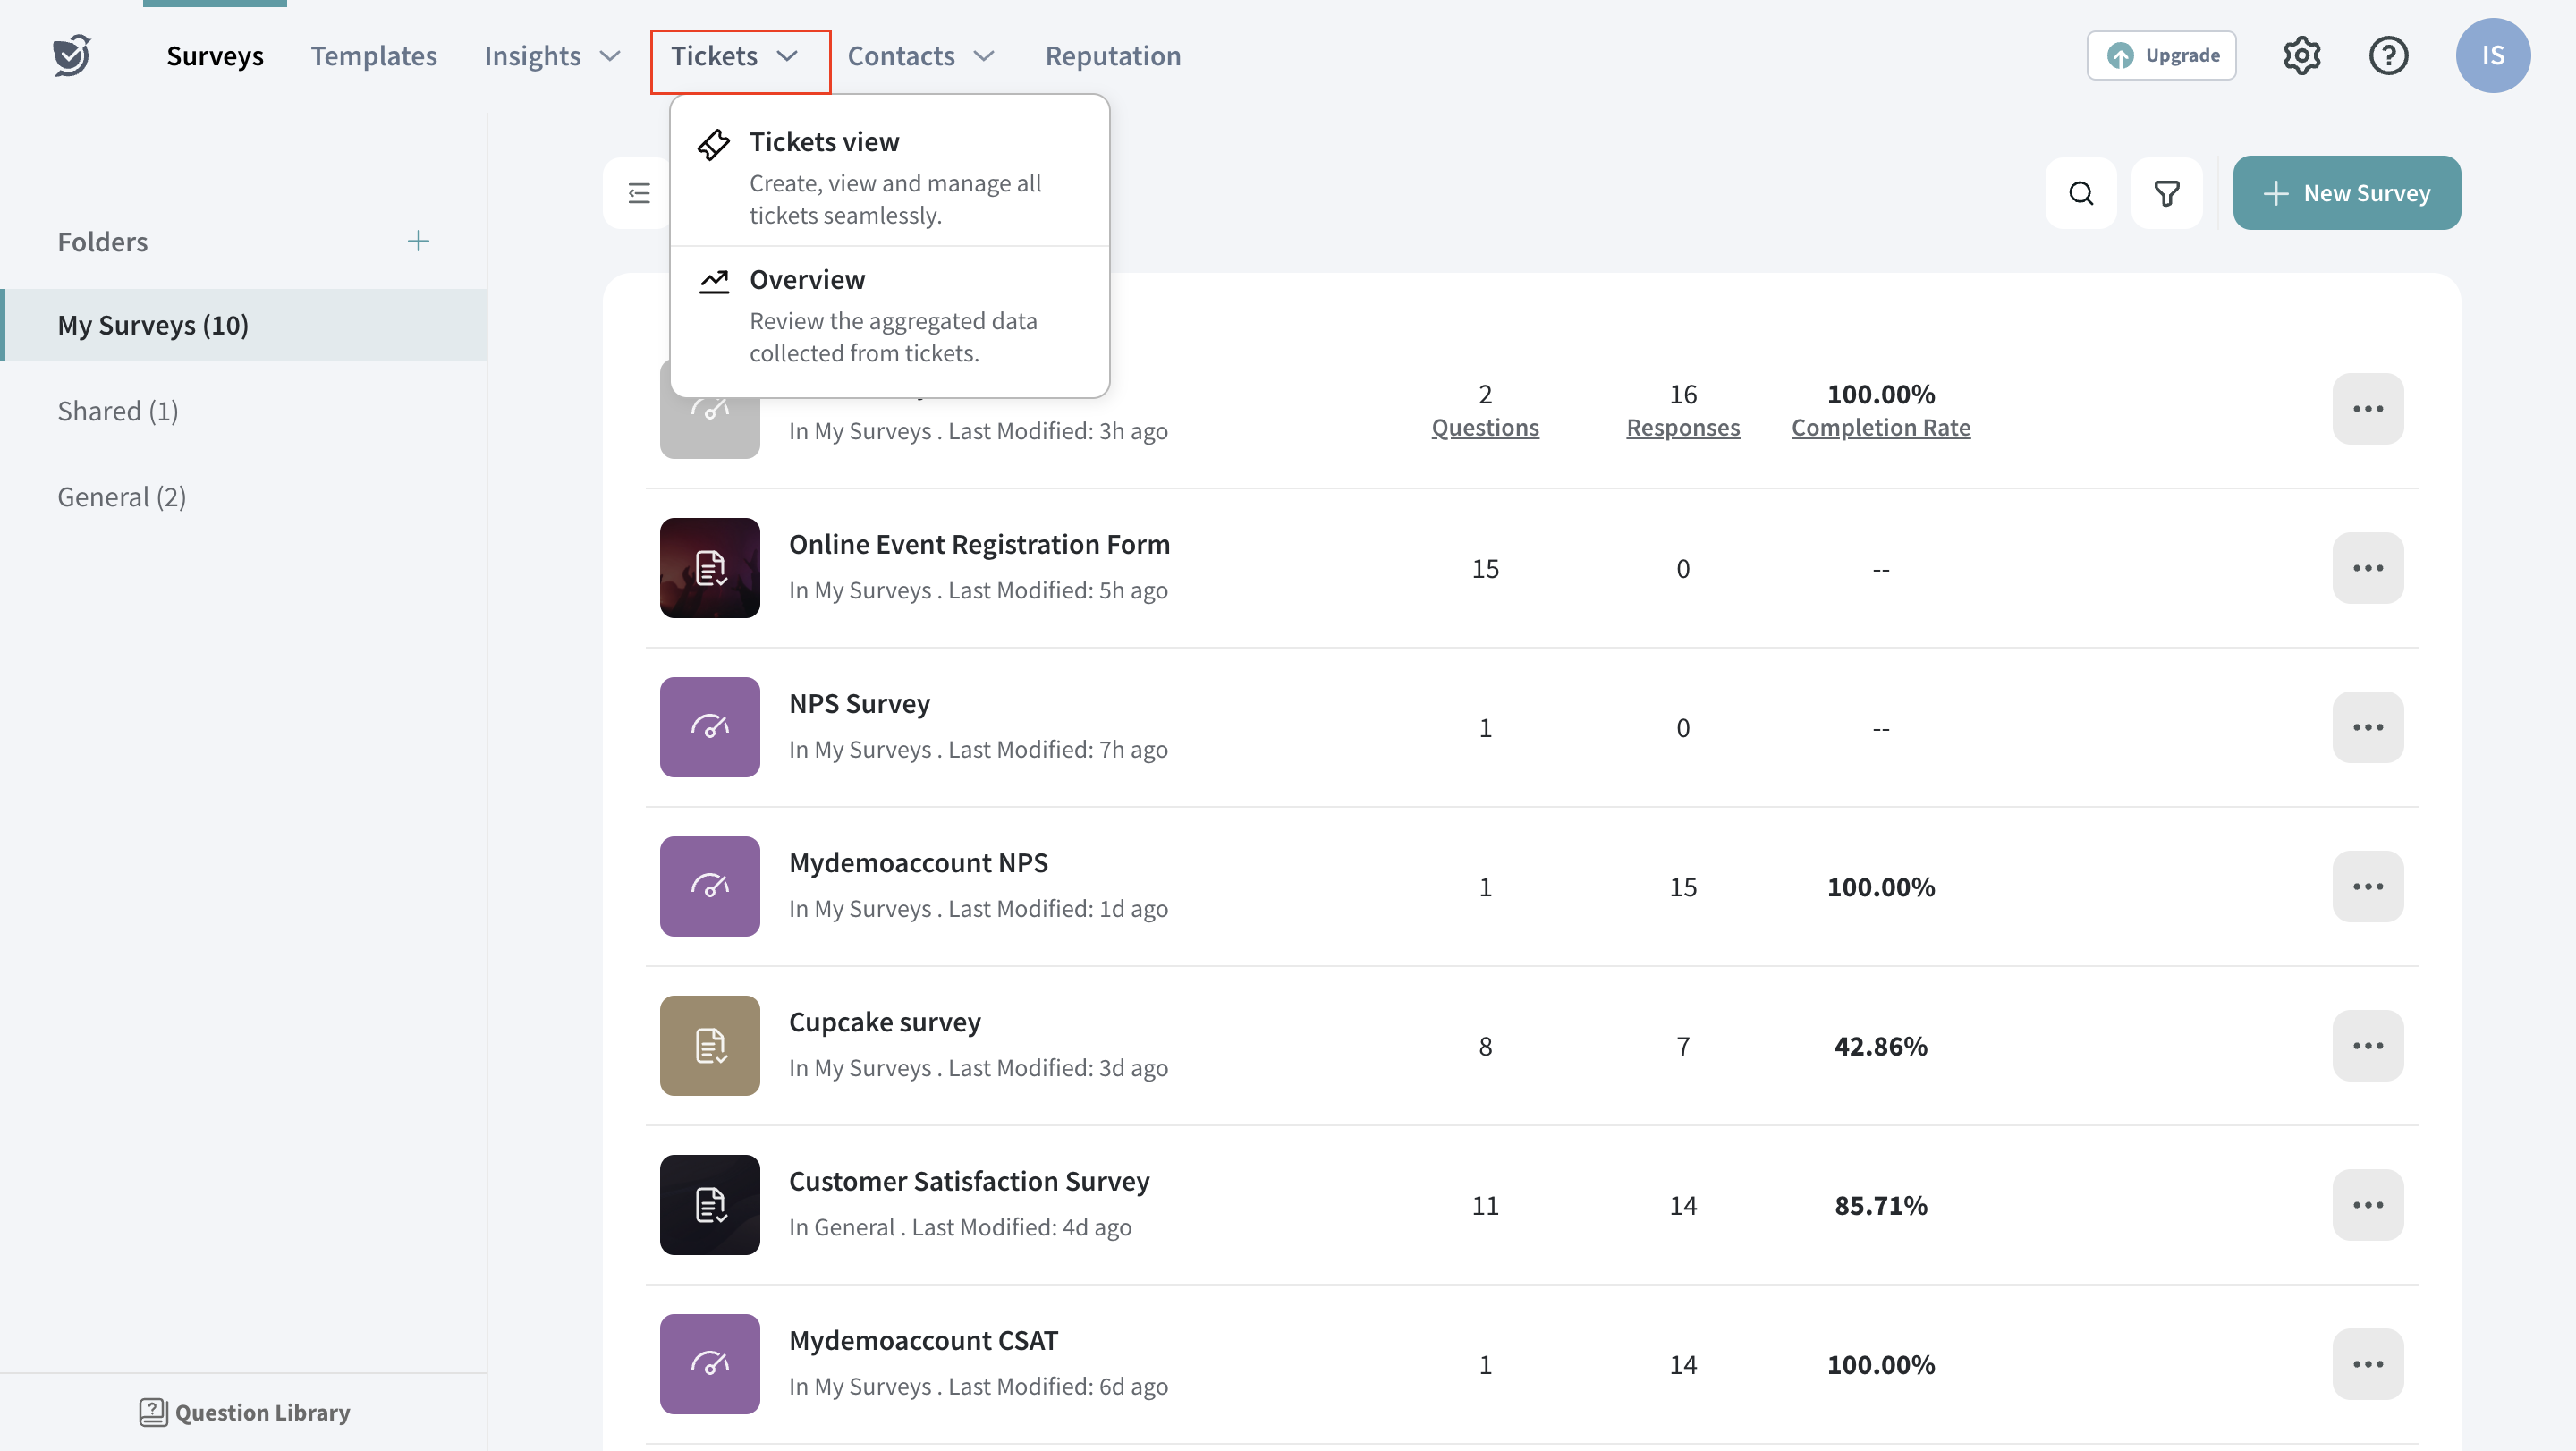
Task: Add a new folder with plus icon
Action: pyautogui.click(x=418, y=241)
